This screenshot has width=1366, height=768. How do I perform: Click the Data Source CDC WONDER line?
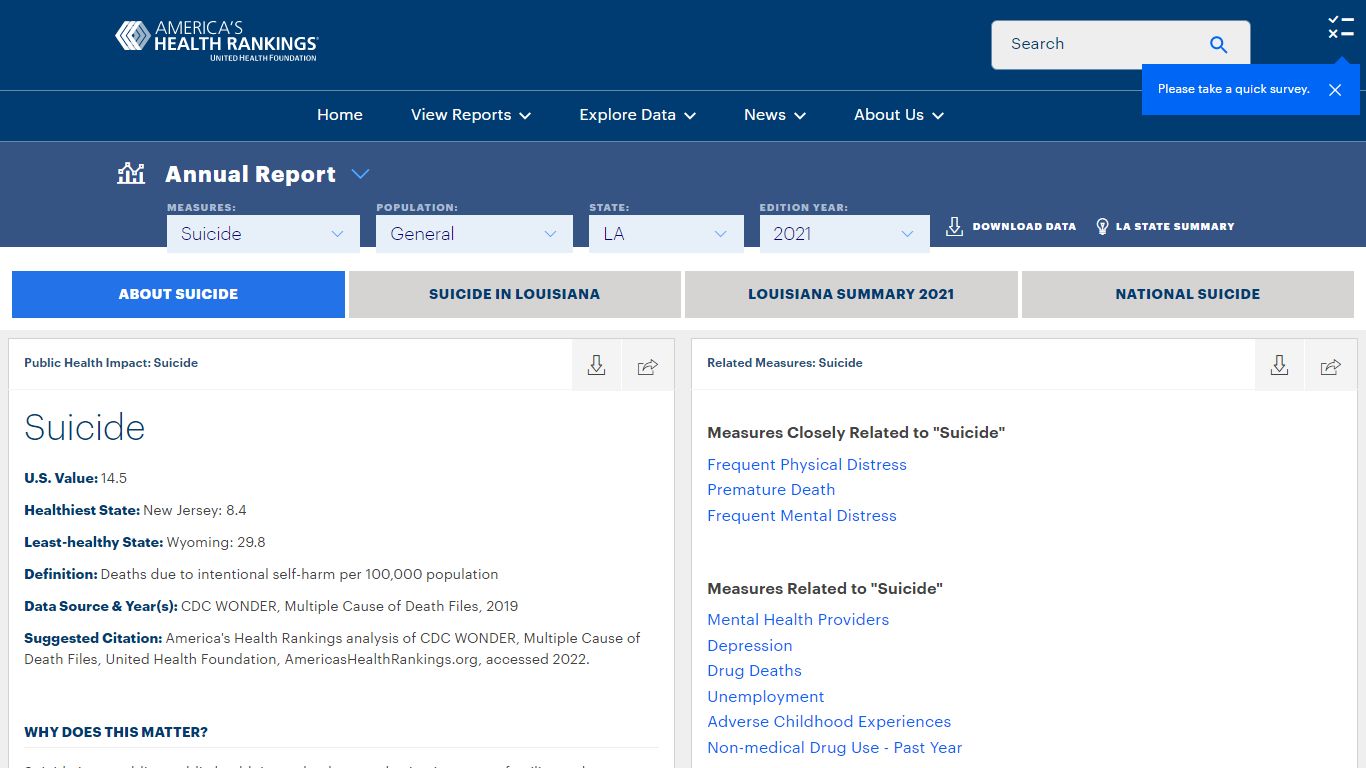pyautogui.click(x=271, y=606)
